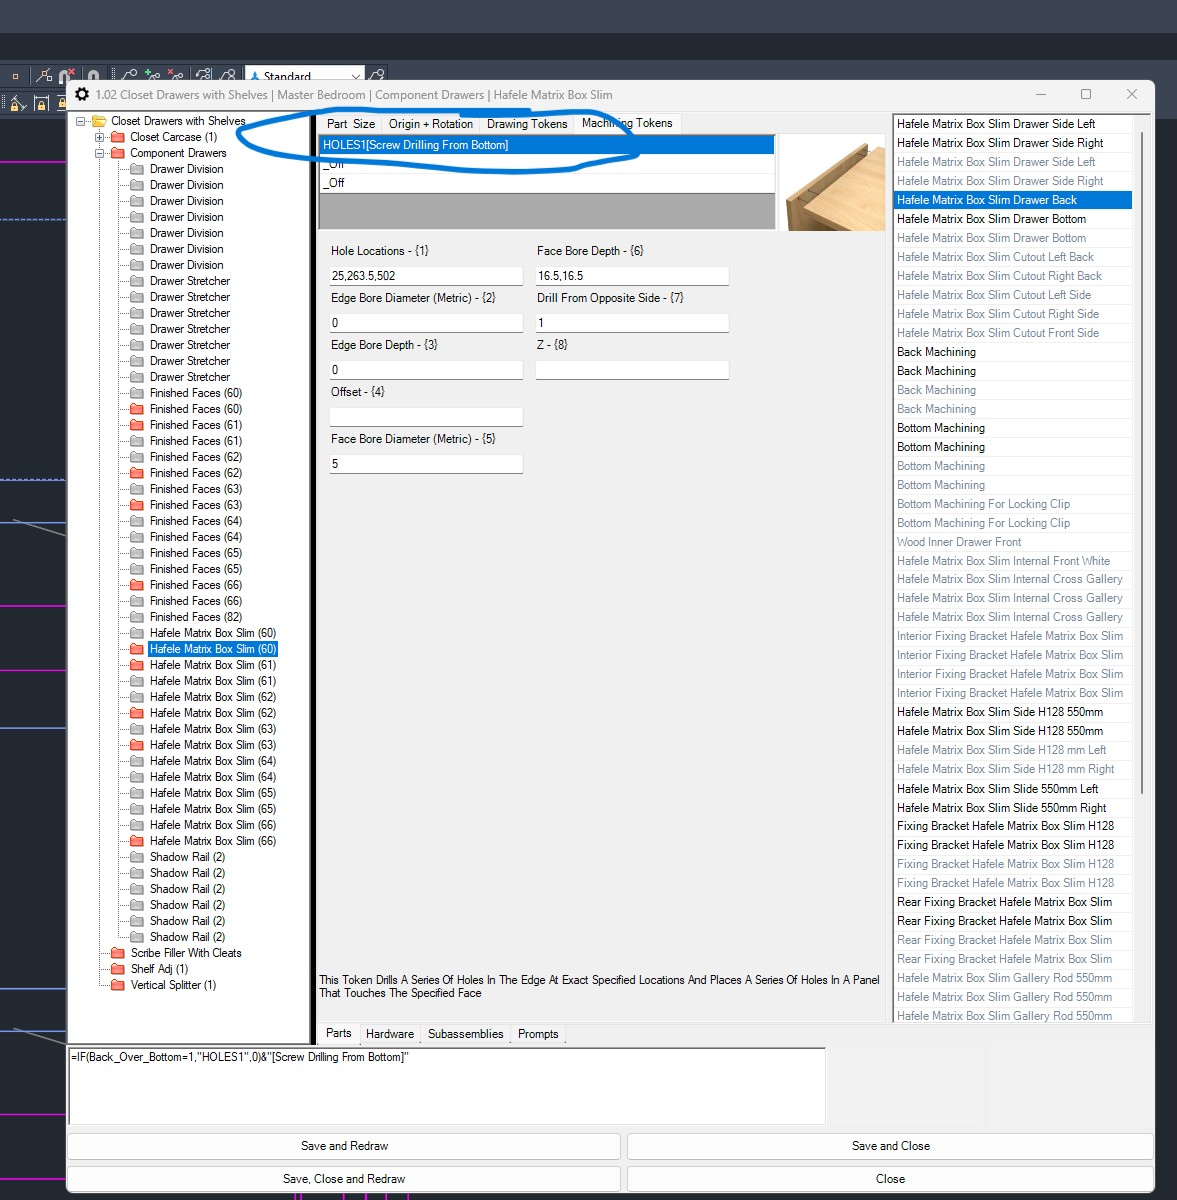
Task: Click the Save and Redraw button
Action: (344, 1146)
